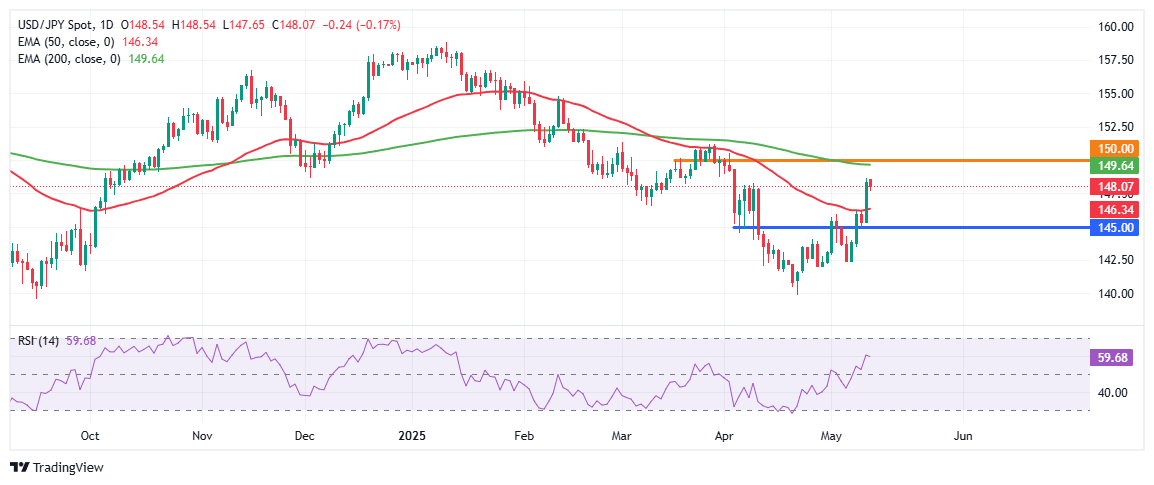
Task: Click the Jun label on time axis
Action: [963, 436]
